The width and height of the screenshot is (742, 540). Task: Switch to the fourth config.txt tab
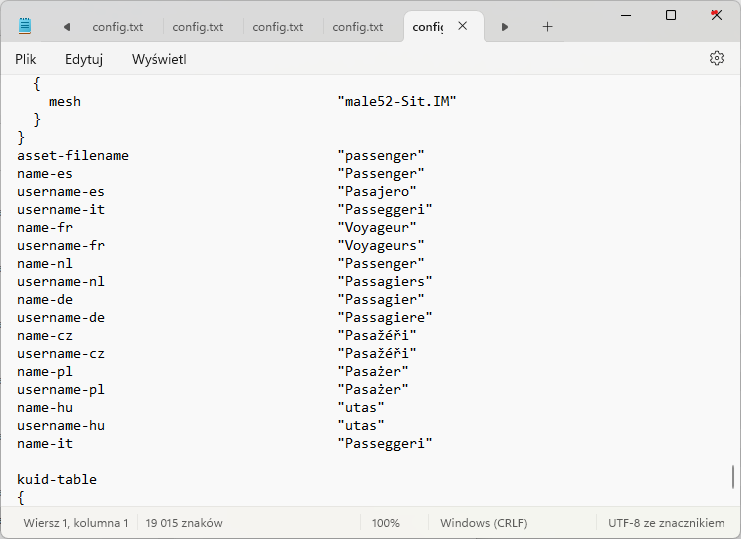[357, 27]
